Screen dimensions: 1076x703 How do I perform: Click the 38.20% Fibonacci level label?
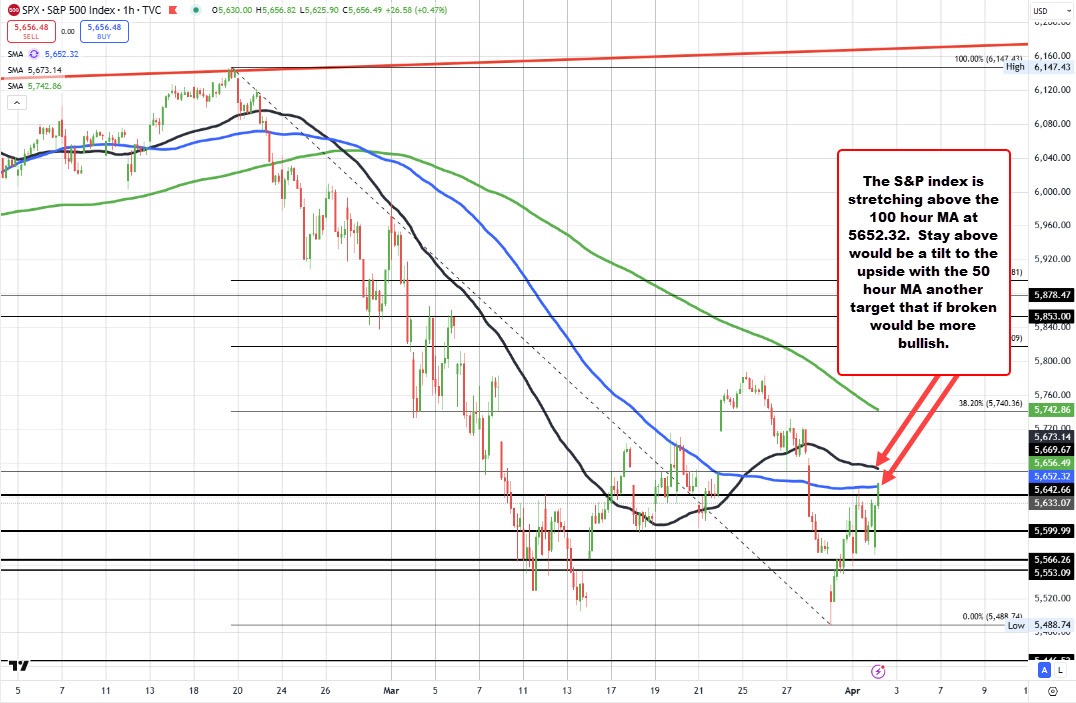pos(988,403)
